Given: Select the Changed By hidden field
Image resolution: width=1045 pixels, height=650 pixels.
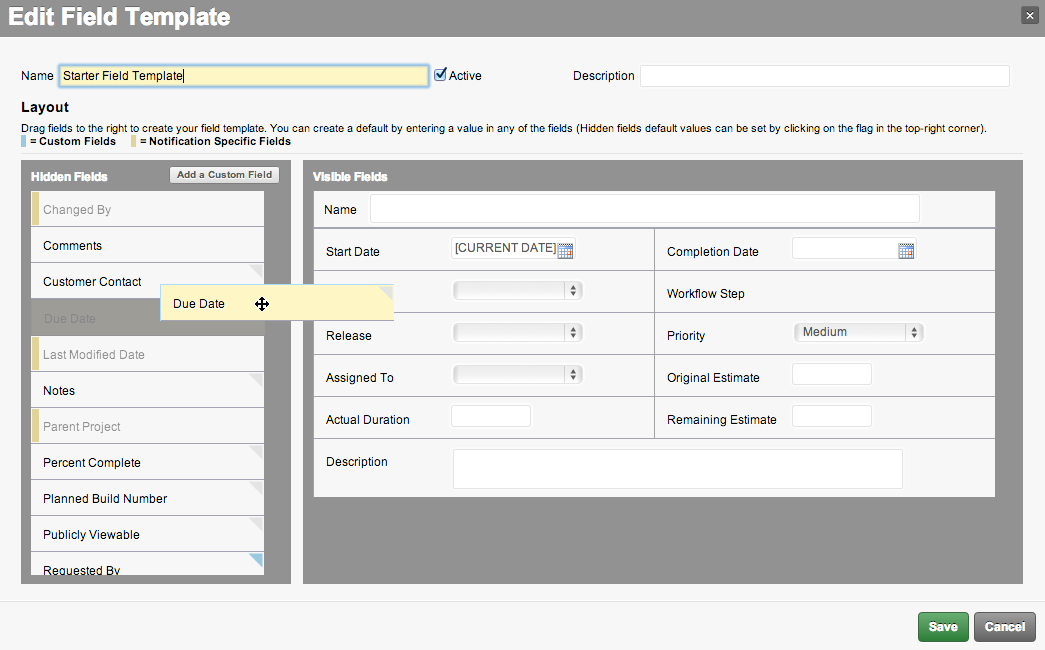Looking at the screenshot, I should (x=147, y=209).
